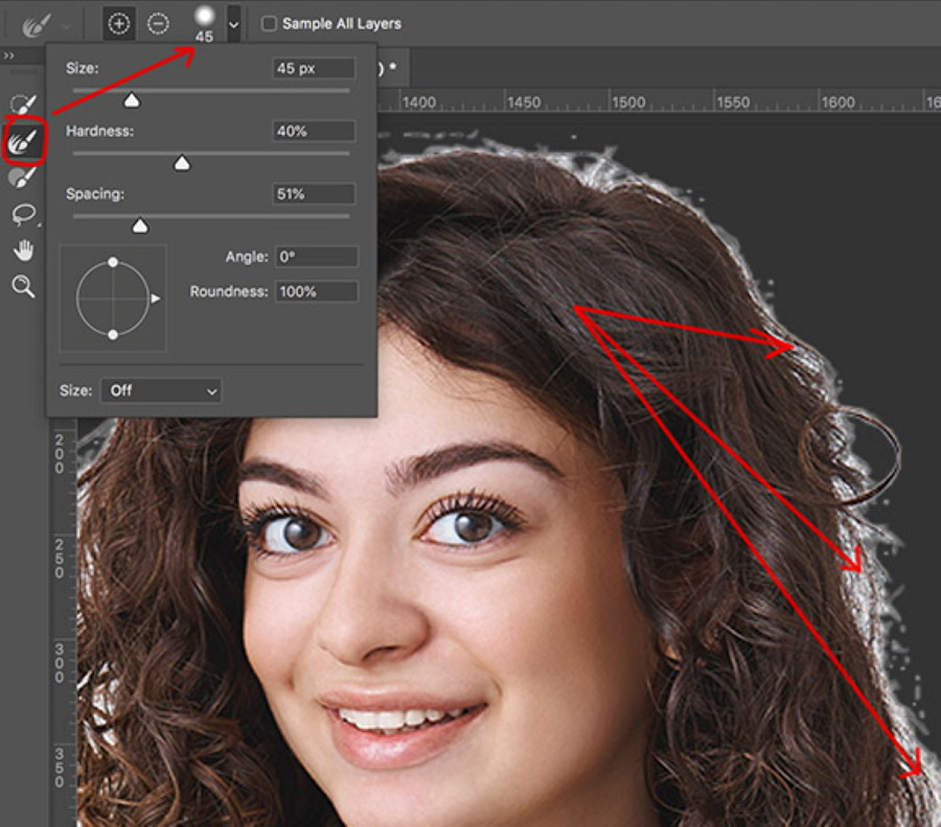Viewport: 941px width, 827px height.
Task: Open the Size dropdown set to Off
Action: [161, 391]
